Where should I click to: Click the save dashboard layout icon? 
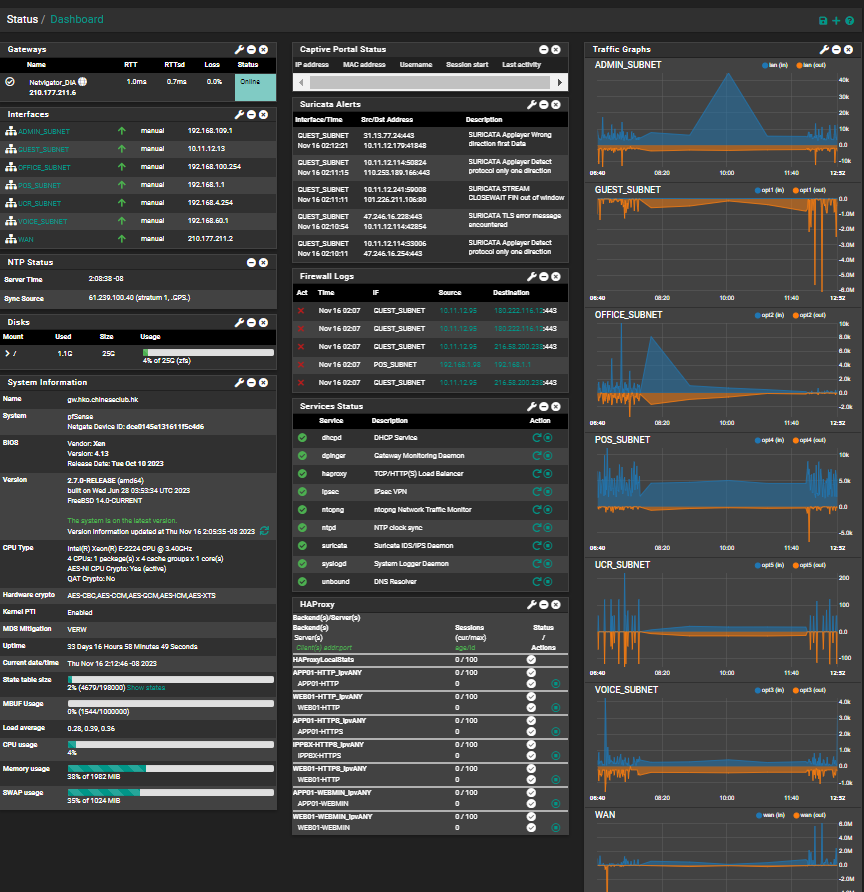point(823,20)
